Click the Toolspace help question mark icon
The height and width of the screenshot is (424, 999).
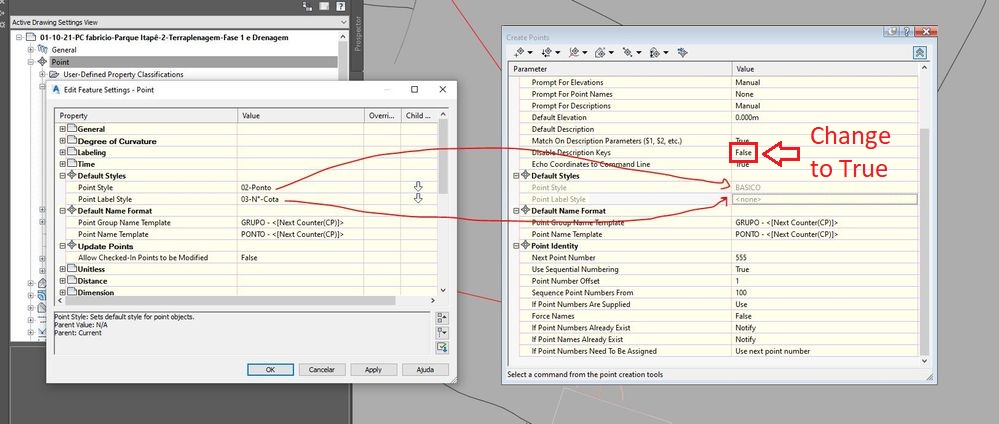(341, 6)
